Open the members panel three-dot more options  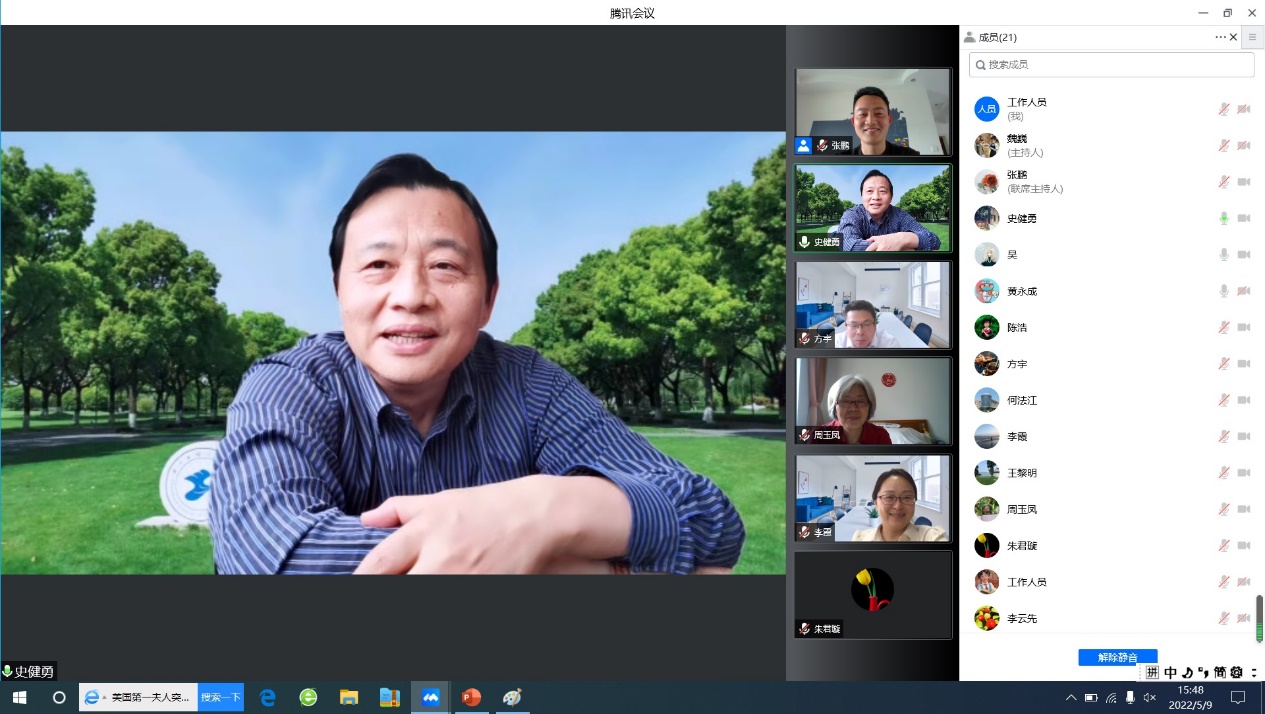point(1220,37)
